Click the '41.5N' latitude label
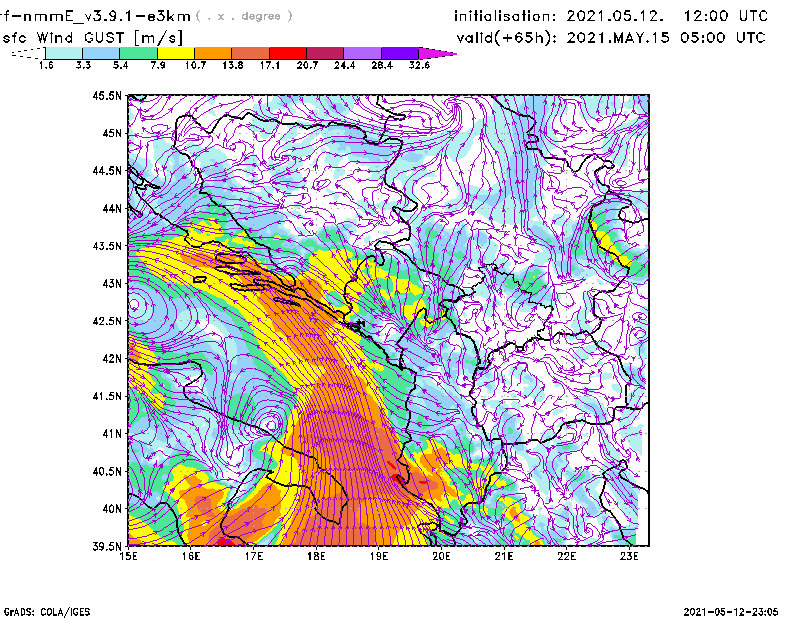Viewport: 800px width, 618px height. [x=107, y=396]
